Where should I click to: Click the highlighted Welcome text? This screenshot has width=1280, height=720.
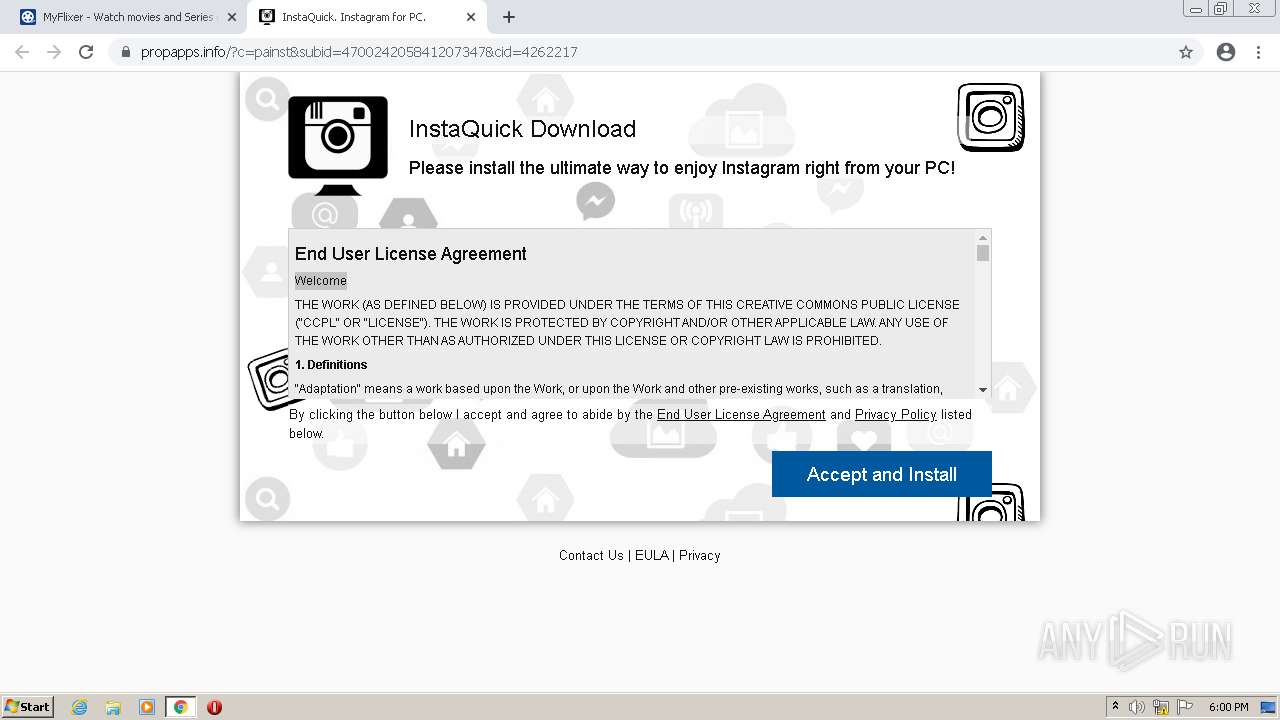click(x=321, y=281)
